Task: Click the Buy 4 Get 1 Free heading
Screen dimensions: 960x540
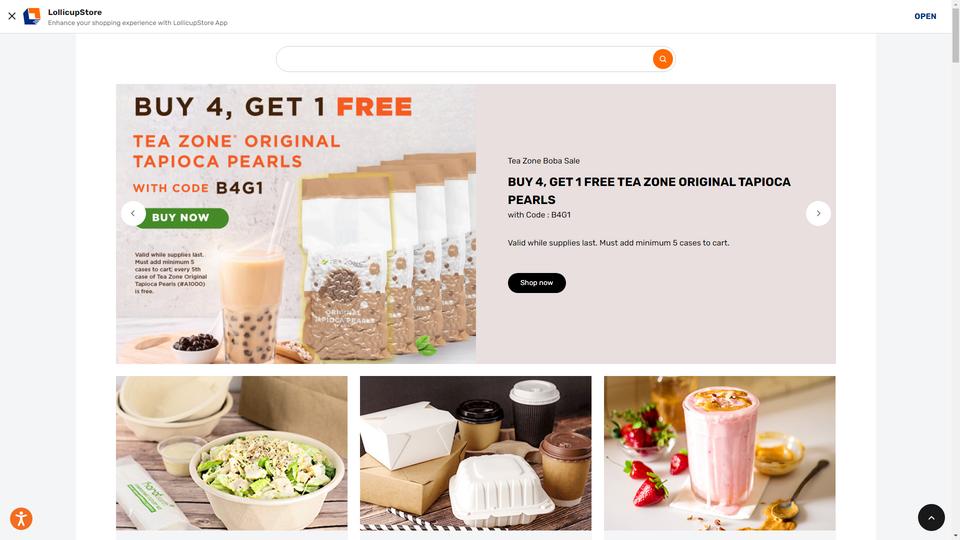Action: click(648, 190)
